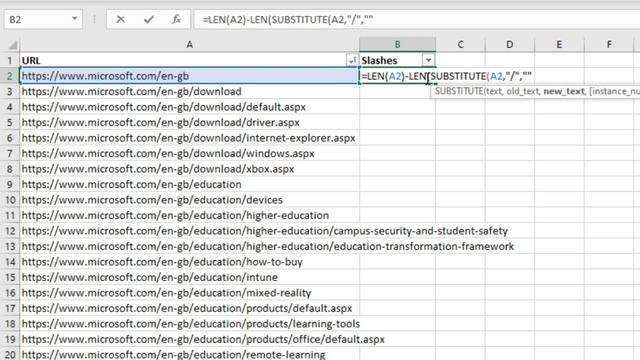The image size is (640, 360).
Task: Select row 1 header
Action: pos(9,60)
